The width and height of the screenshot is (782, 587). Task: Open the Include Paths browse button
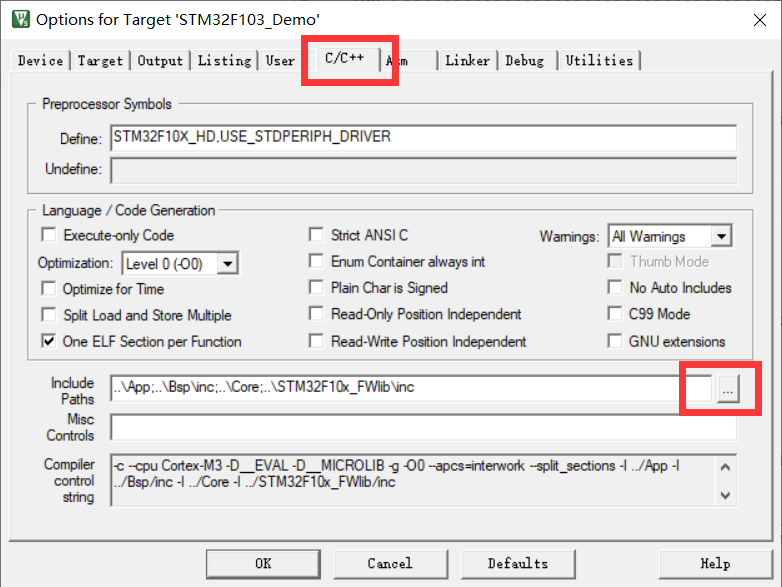point(728,389)
